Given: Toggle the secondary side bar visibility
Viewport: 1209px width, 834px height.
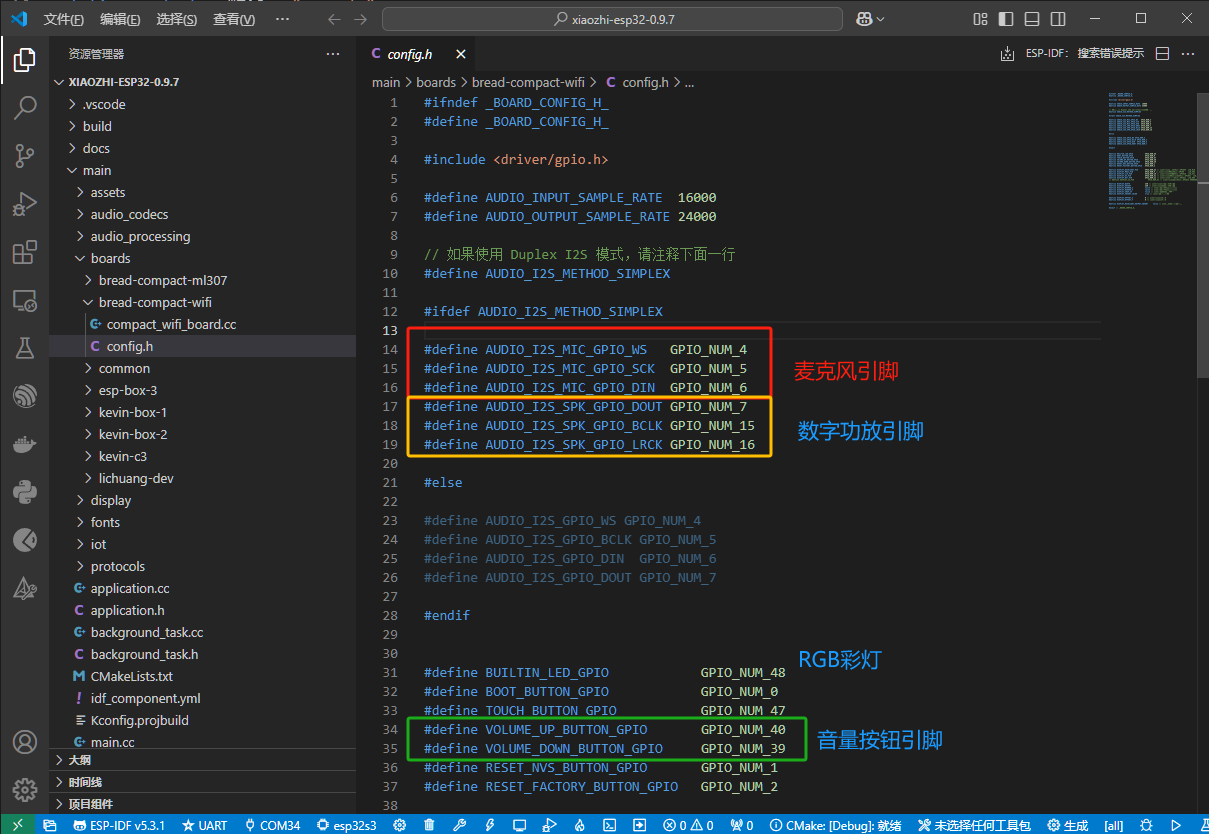Looking at the screenshot, I should (x=1057, y=19).
